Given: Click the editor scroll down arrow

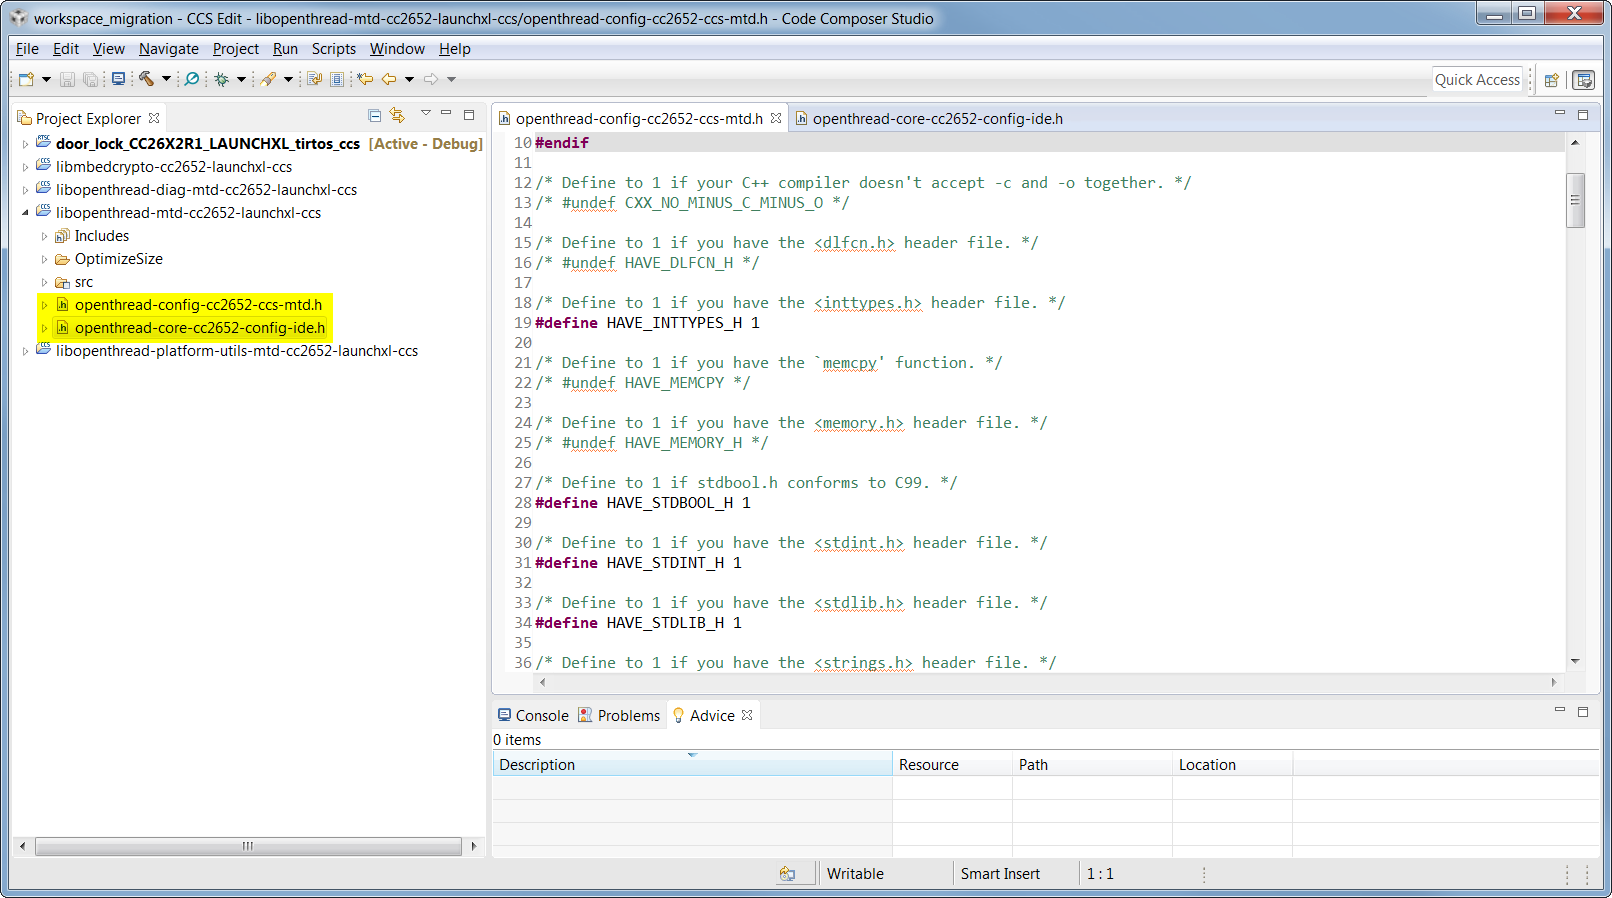Looking at the screenshot, I should pyautogui.click(x=1576, y=661).
